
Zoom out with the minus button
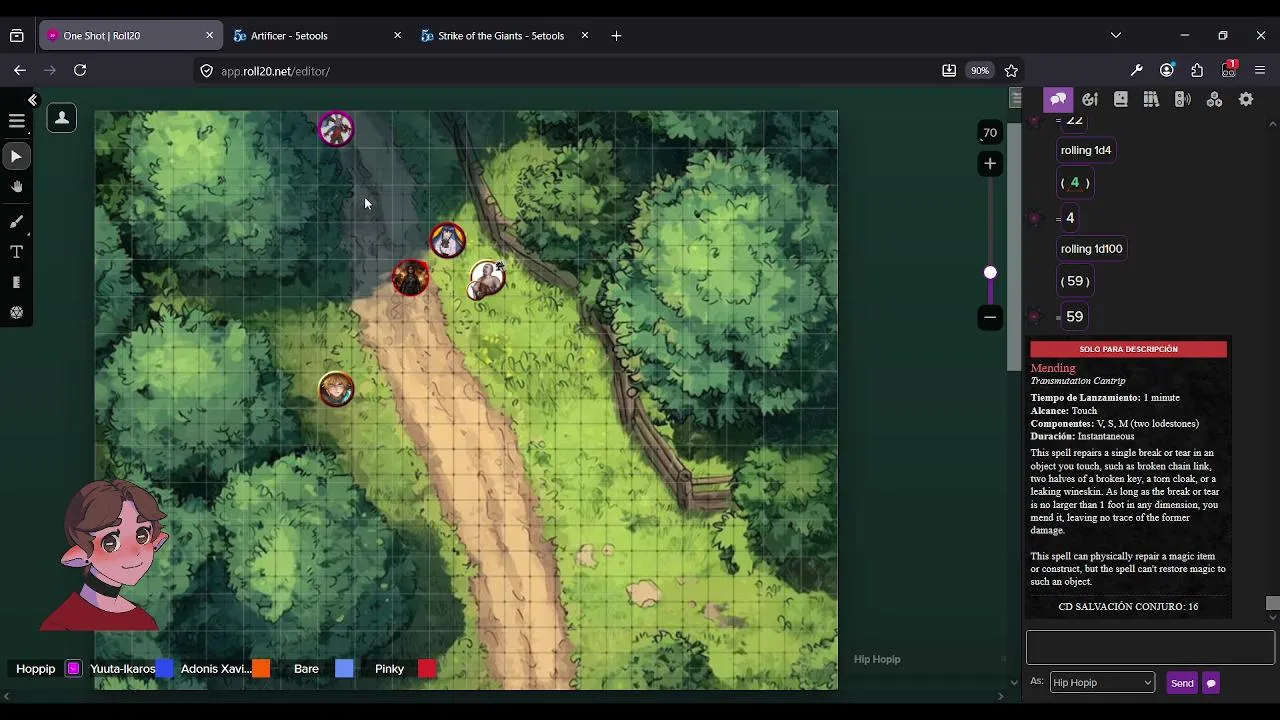pyautogui.click(x=990, y=317)
